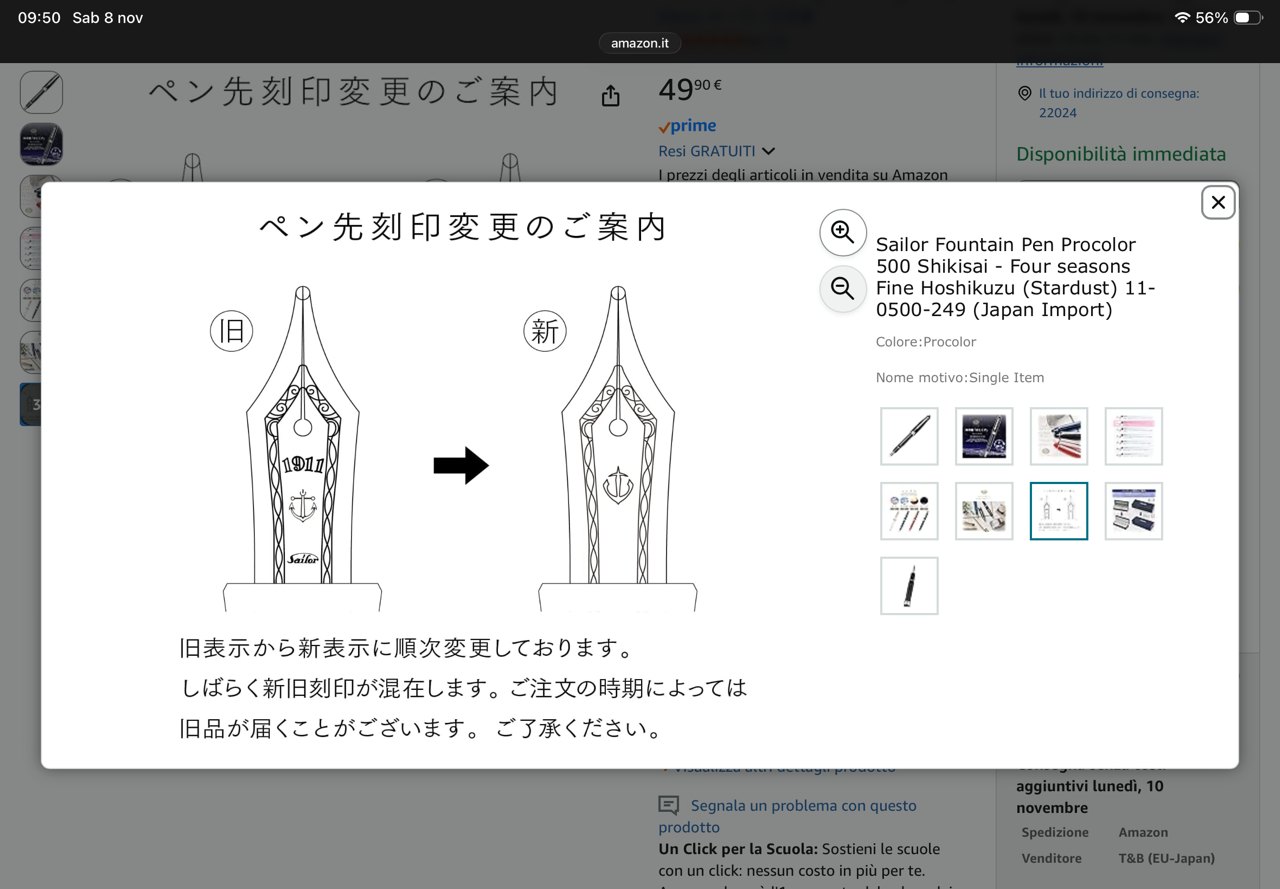Close the image viewer popup
The image size is (1280, 889).
coord(1217,202)
